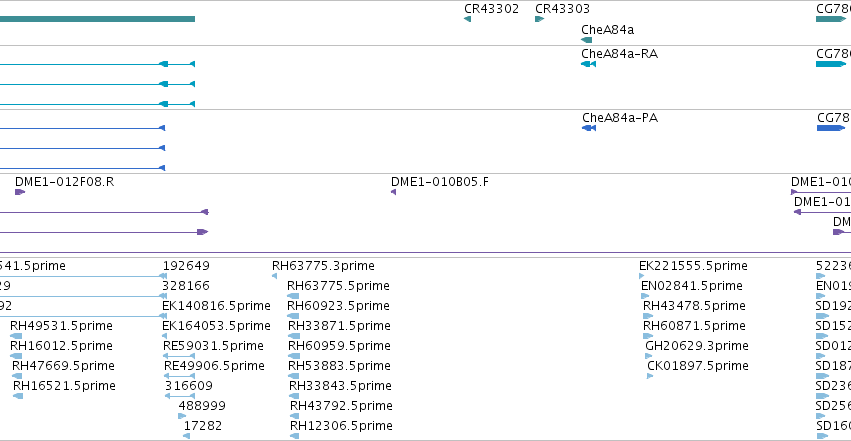The height and width of the screenshot is (441, 851).
Task: Select the transcript glyph below CheA84a-RA
Action: (588, 64)
